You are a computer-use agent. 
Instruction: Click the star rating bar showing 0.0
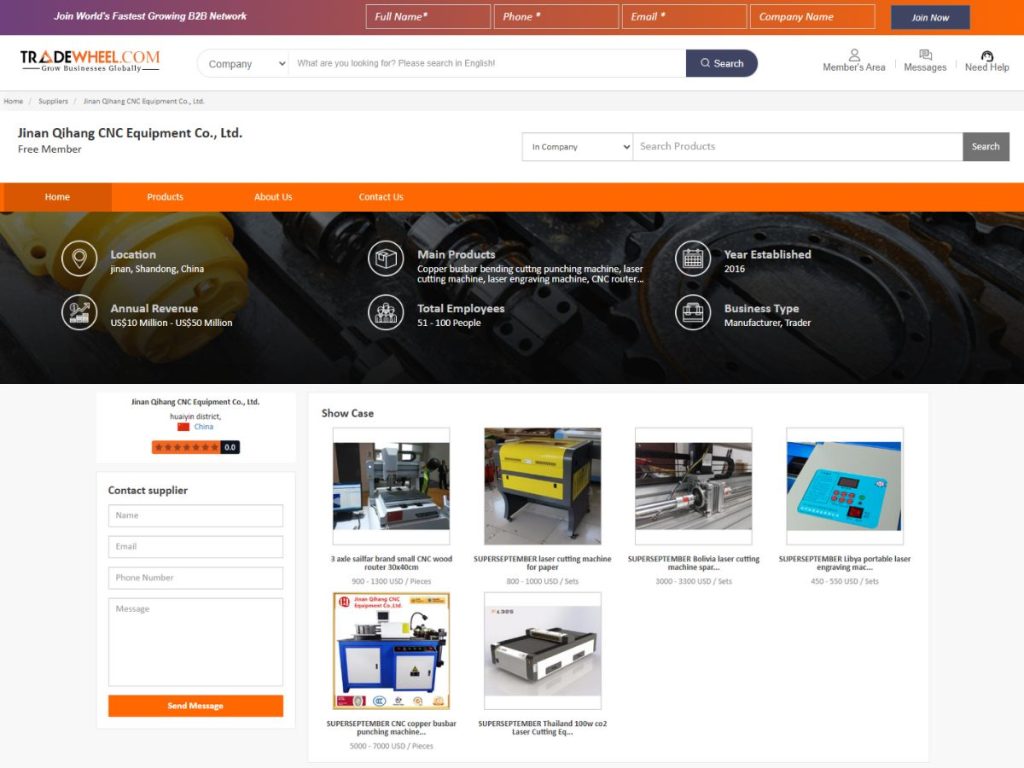point(195,447)
